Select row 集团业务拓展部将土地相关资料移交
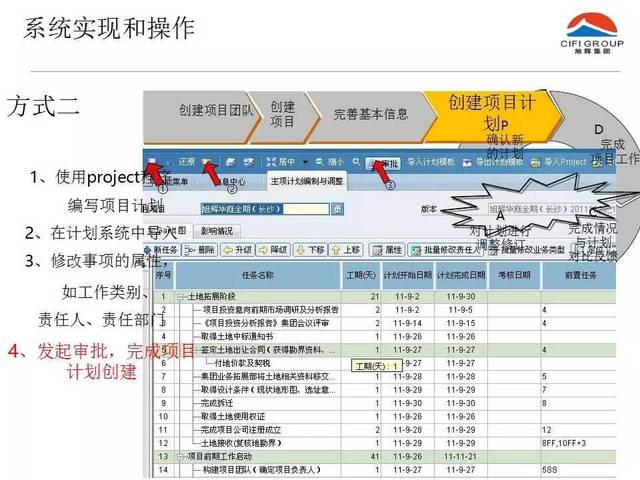The image size is (640, 480). pyautogui.click(x=384, y=376)
